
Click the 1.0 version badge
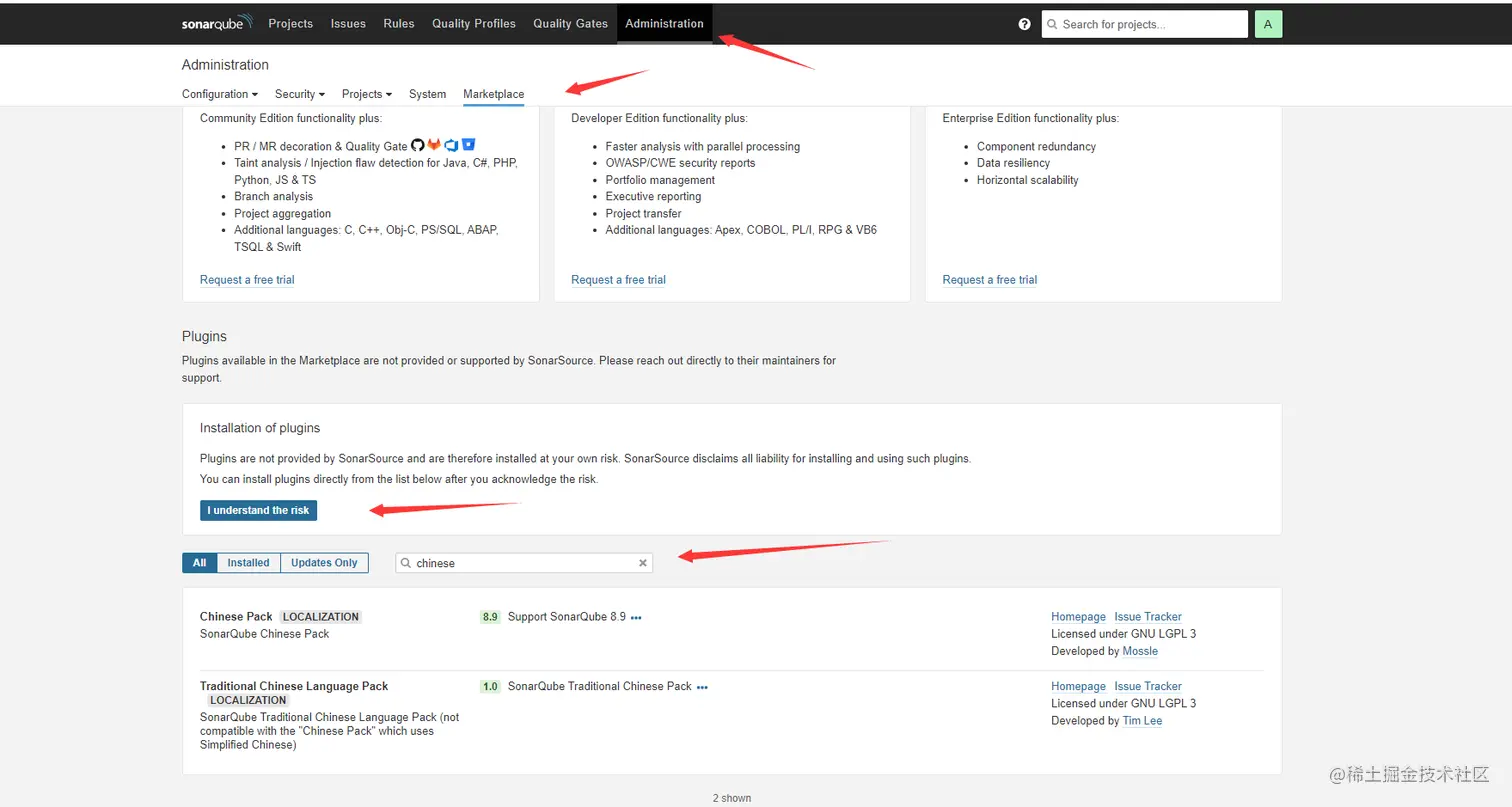[x=490, y=687]
